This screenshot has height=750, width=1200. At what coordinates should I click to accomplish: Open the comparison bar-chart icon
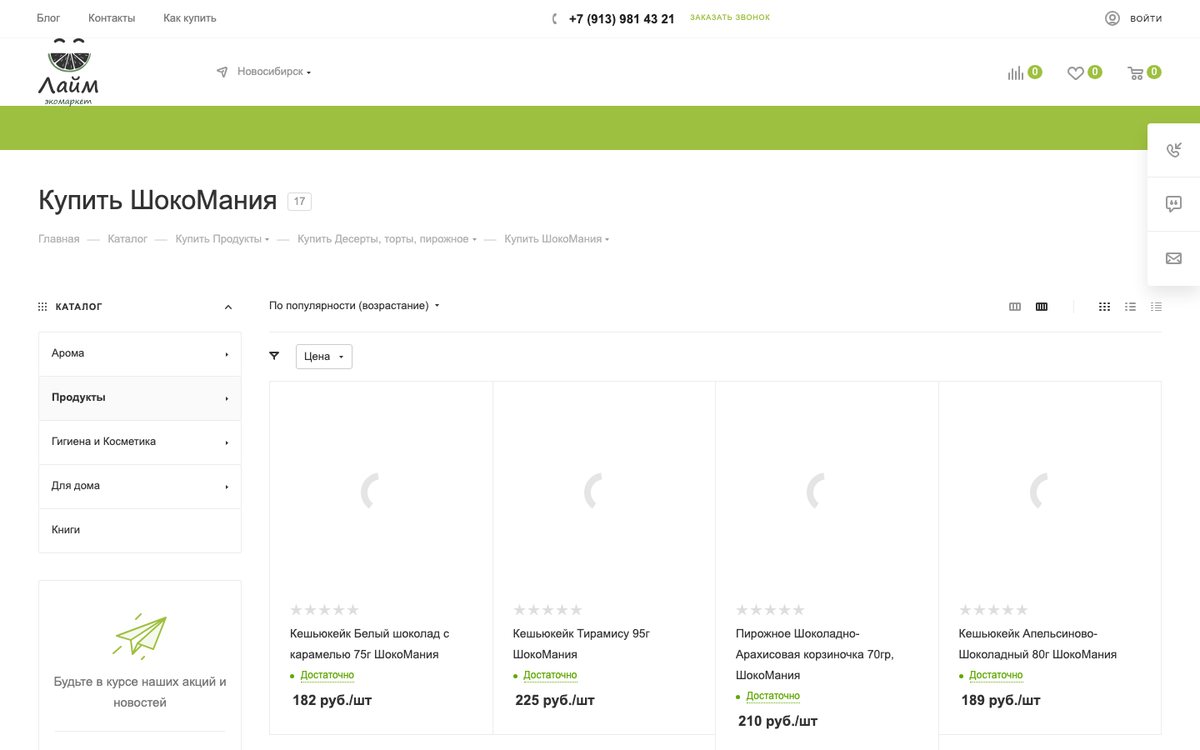pyautogui.click(x=1015, y=73)
